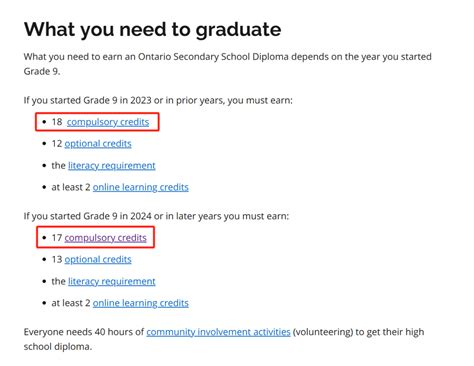This screenshot has height=366, width=474.
Task: Click the 'started Grade 9 in 2024' sentence
Action: pyautogui.click(x=156, y=216)
